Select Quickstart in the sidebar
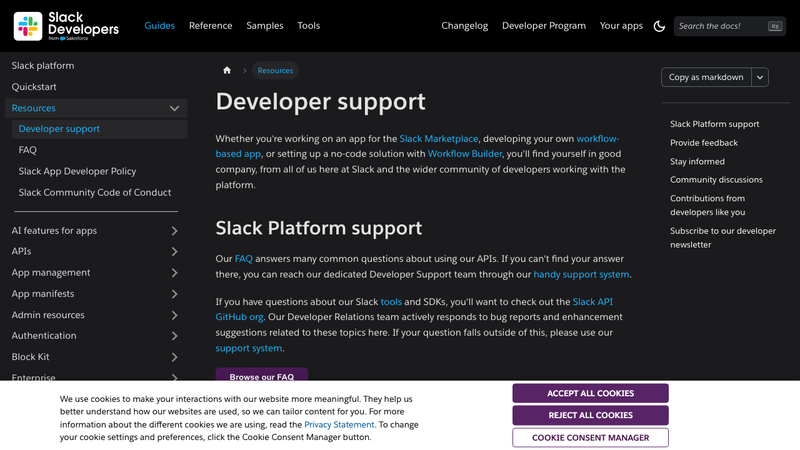The image size is (800, 450). tap(34, 87)
